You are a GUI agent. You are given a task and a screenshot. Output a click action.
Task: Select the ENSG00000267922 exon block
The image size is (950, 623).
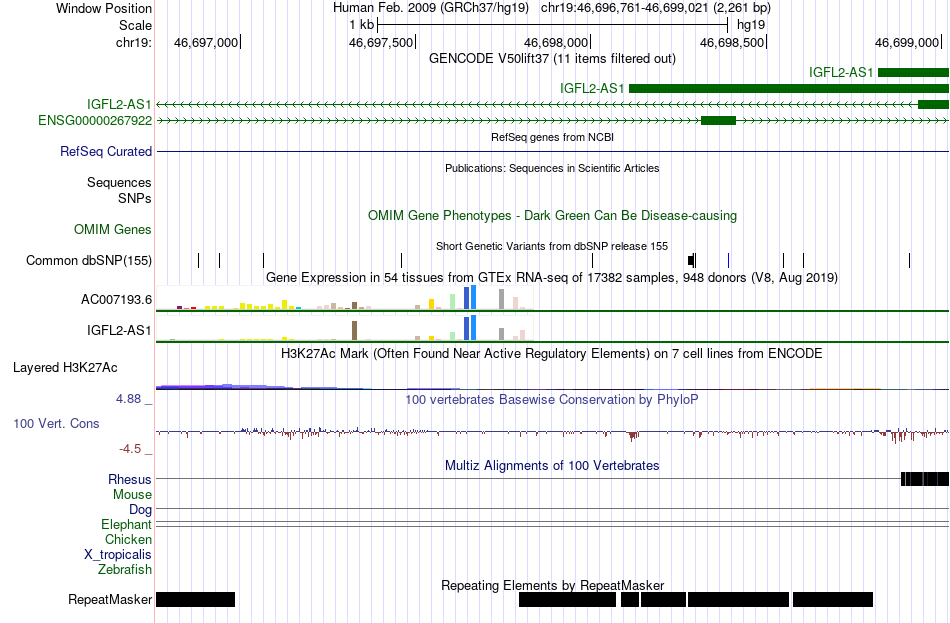(x=718, y=121)
